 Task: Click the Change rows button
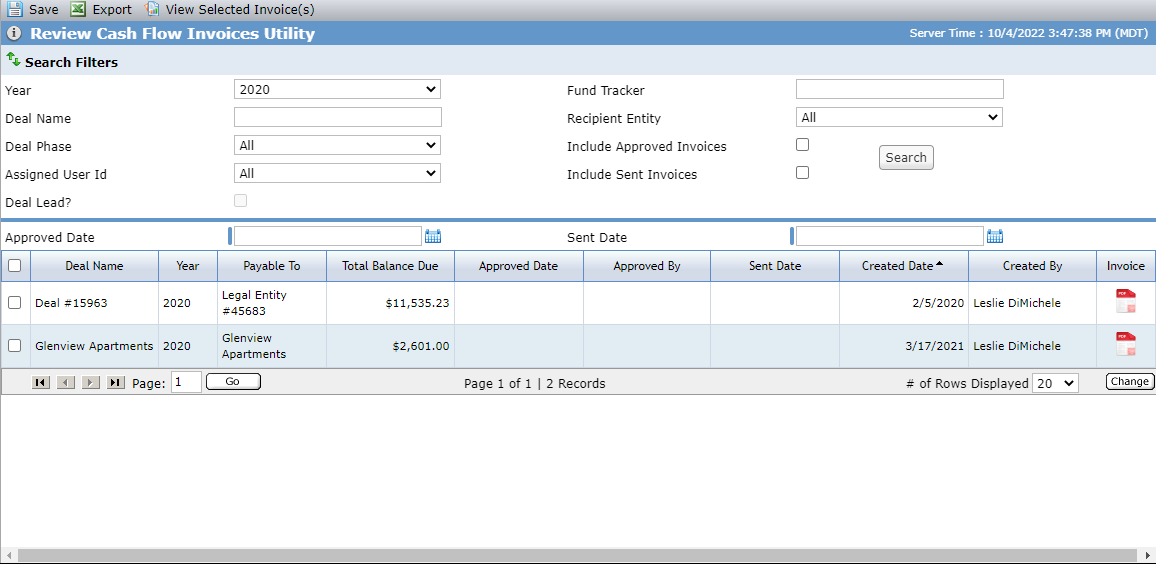(1130, 381)
